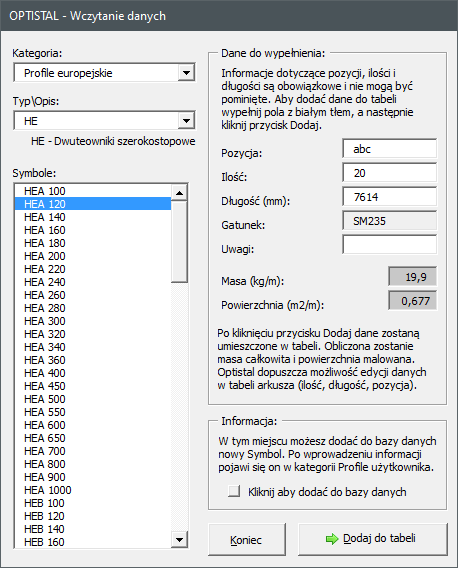This screenshot has height=568, width=458.
Task: Enable checkbox Kliknij aby dodać do bazy danych
Action: click(234, 491)
